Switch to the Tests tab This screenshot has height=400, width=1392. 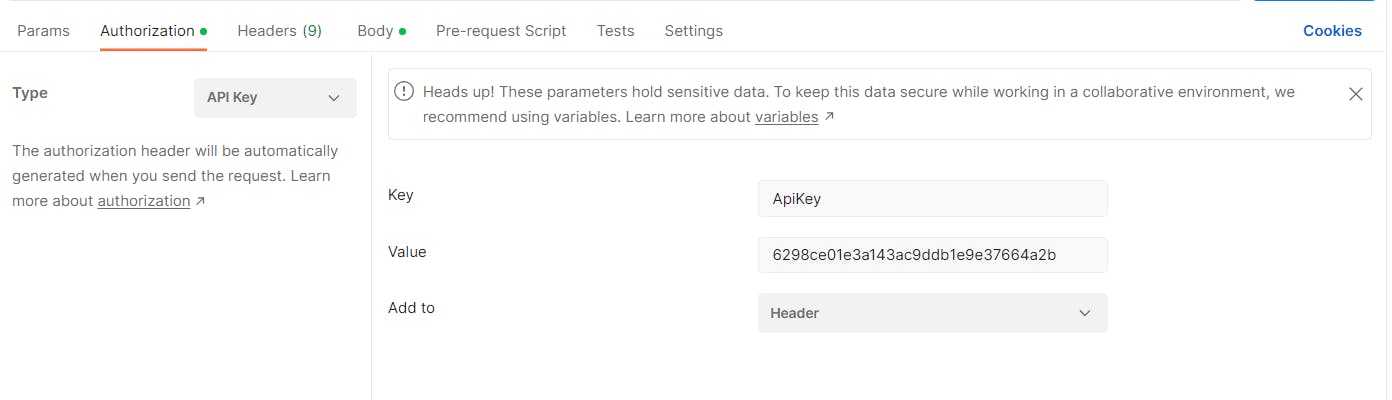[616, 31]
